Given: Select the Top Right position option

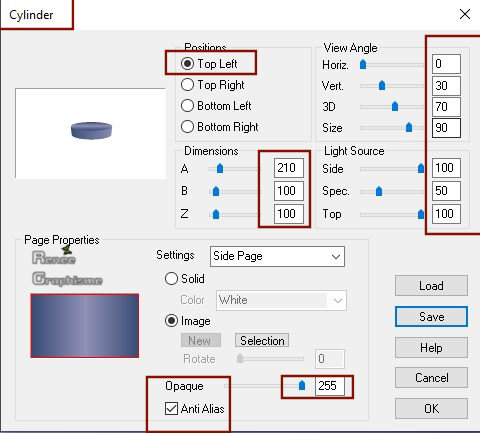Looking at the screenshot, I should [187, 85].
